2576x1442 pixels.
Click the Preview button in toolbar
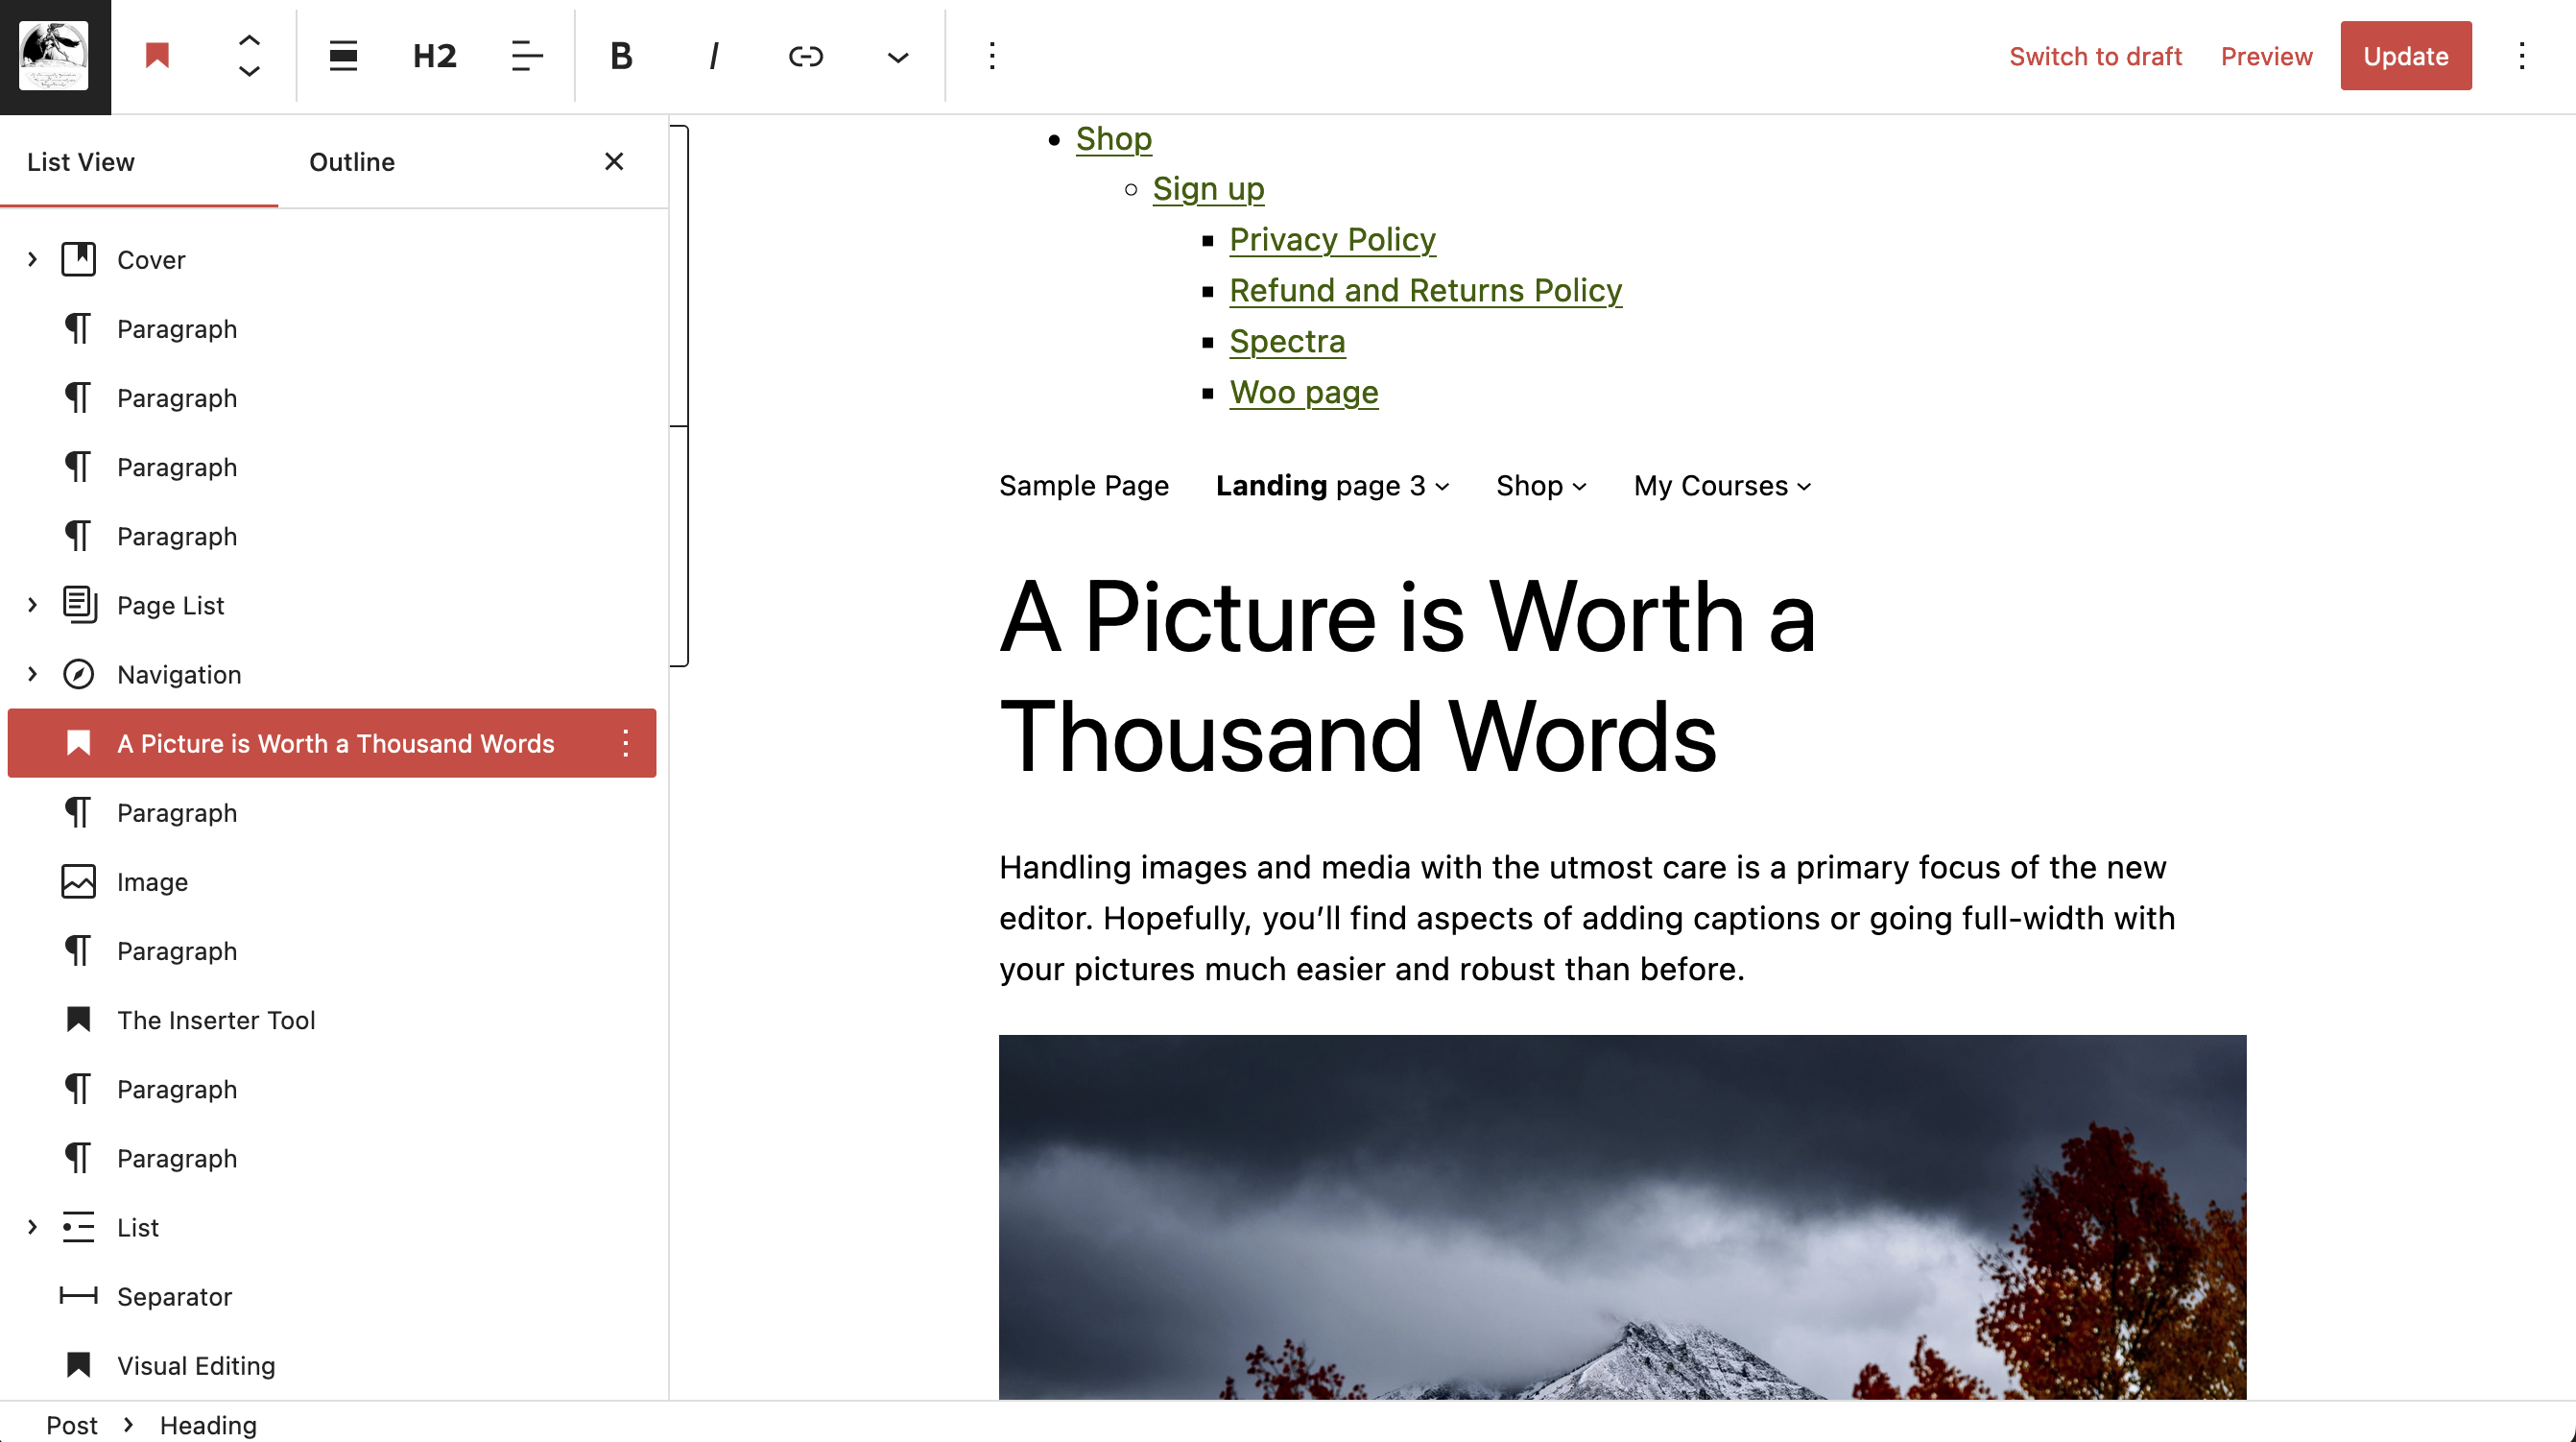(x=2265, y=55)
